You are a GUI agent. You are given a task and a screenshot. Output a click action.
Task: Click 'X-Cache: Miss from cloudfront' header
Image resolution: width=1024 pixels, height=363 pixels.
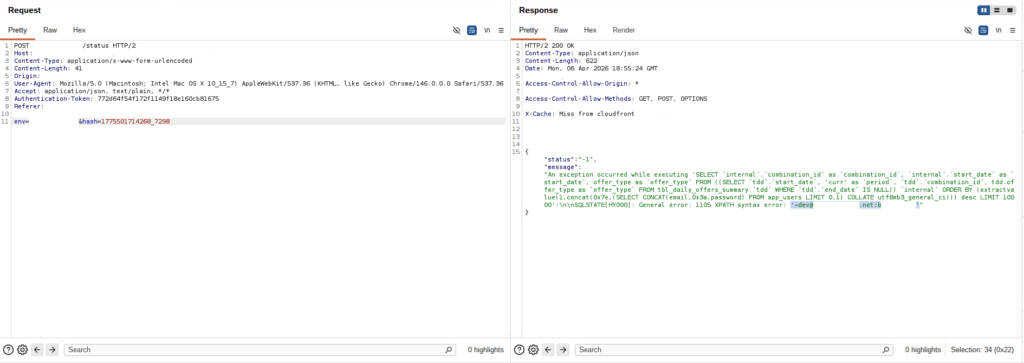click(x=579, y=114)
